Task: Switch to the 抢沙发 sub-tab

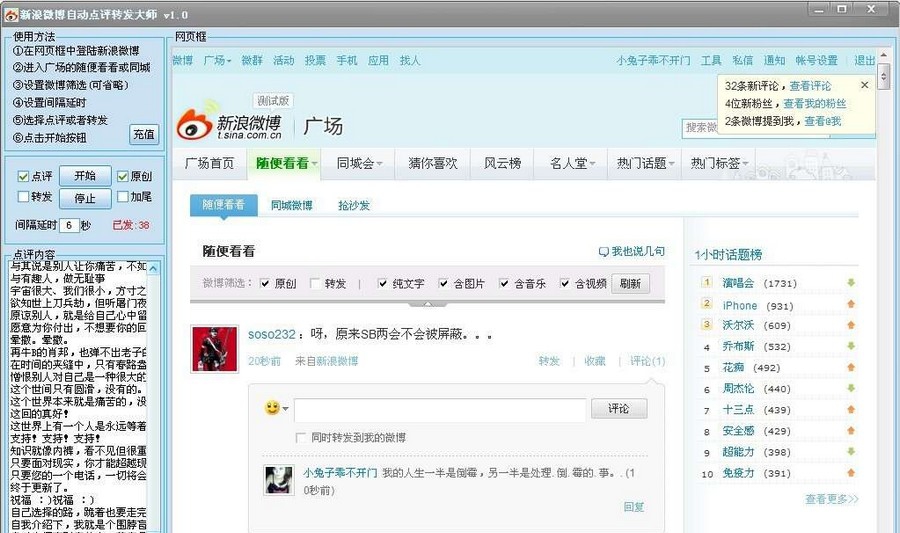Action: coord(354,205)
